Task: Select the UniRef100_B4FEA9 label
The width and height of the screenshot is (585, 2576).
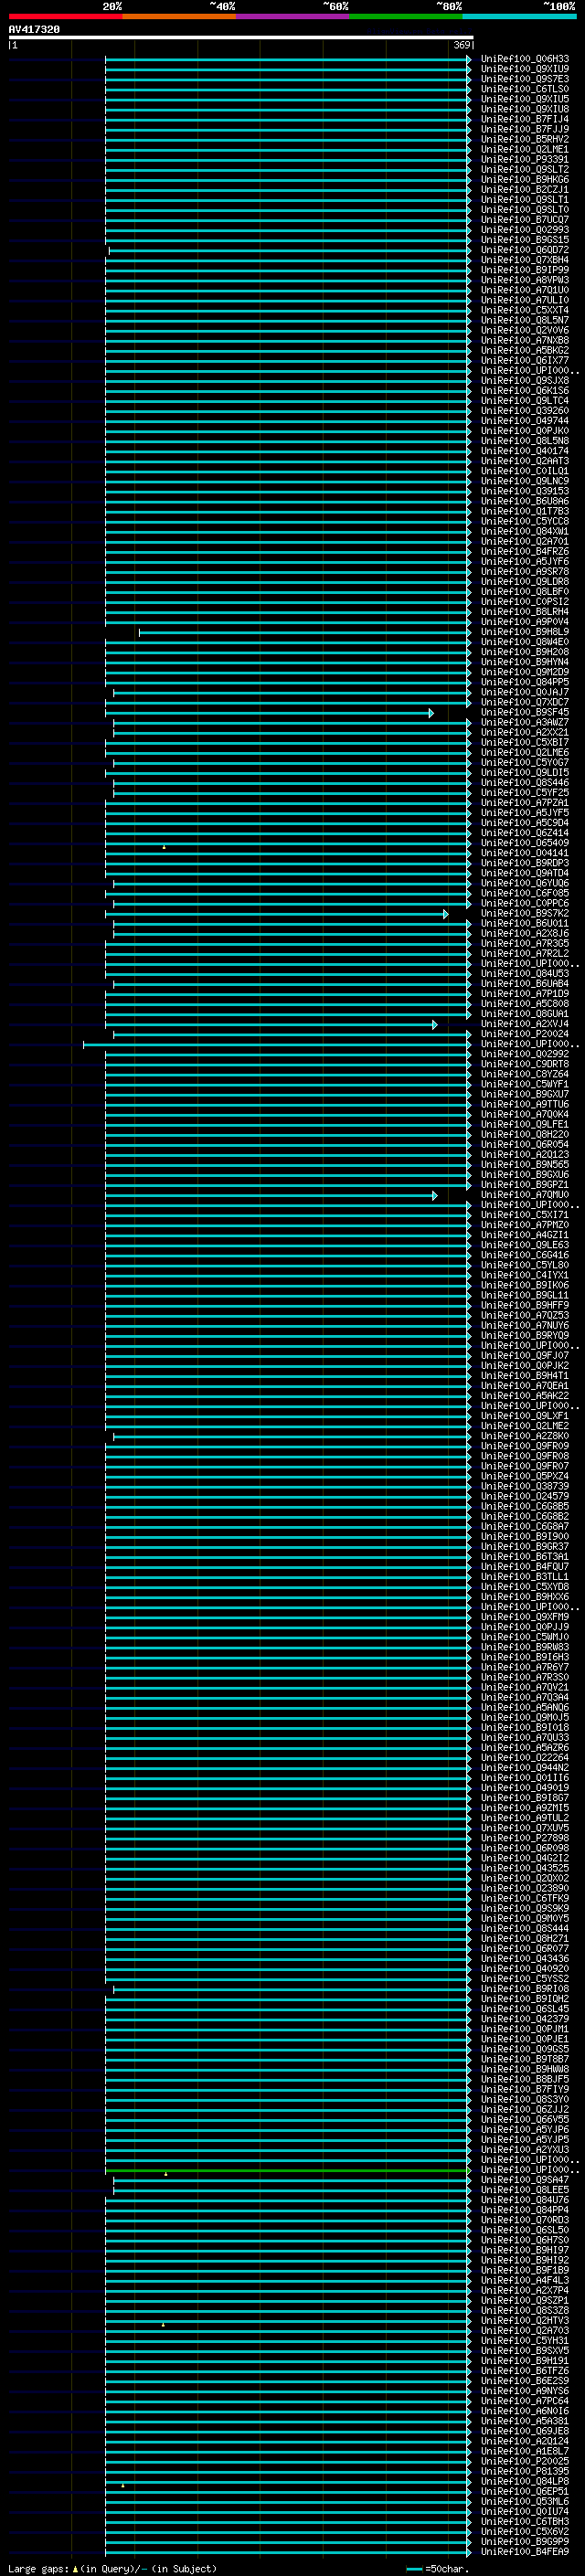Action: (x=525, y=2551)
